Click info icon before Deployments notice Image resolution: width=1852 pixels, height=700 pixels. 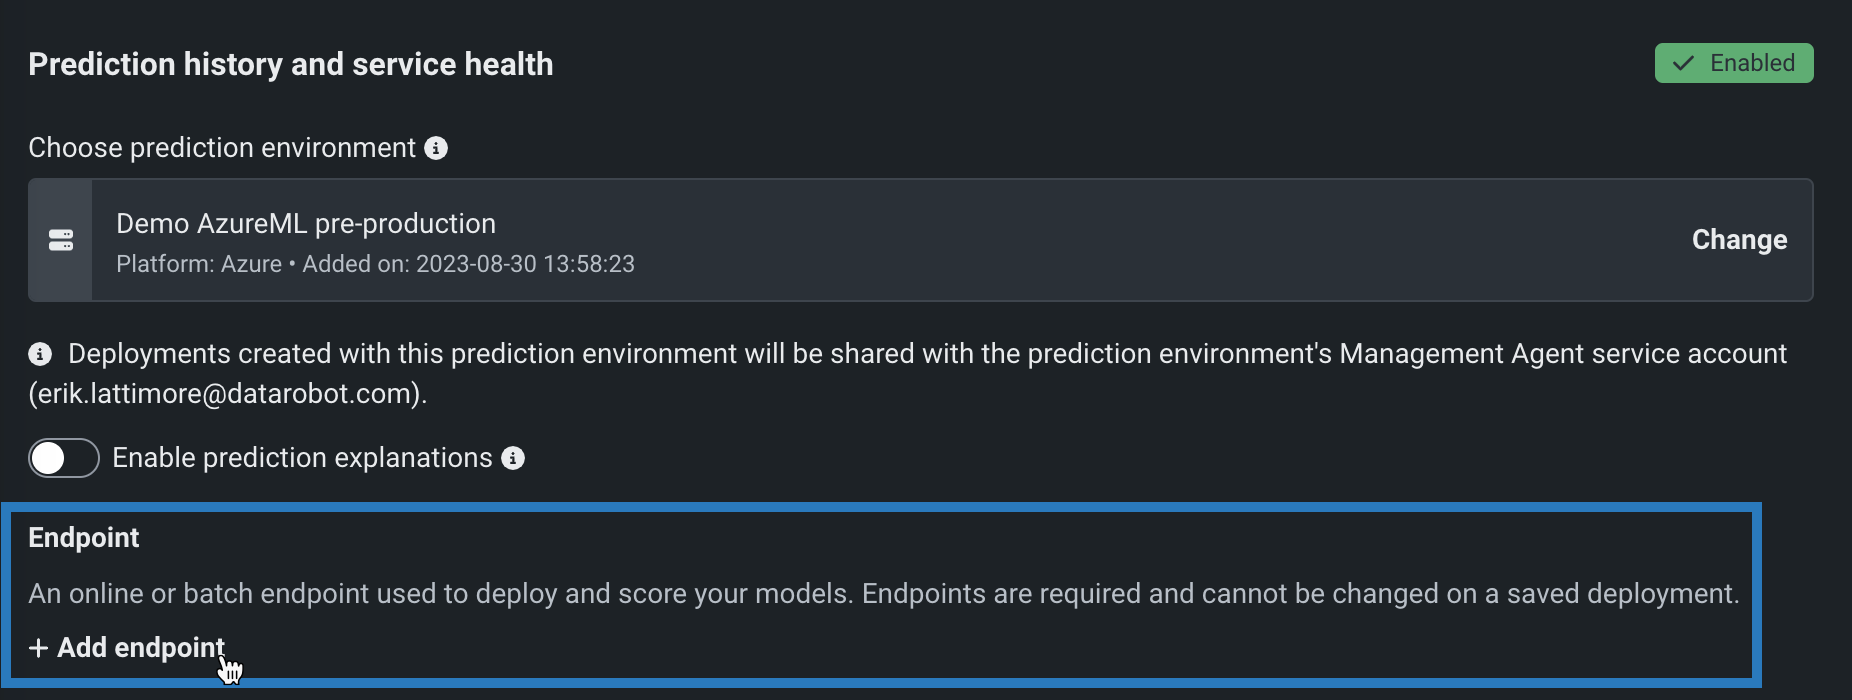tap(40, 354)
